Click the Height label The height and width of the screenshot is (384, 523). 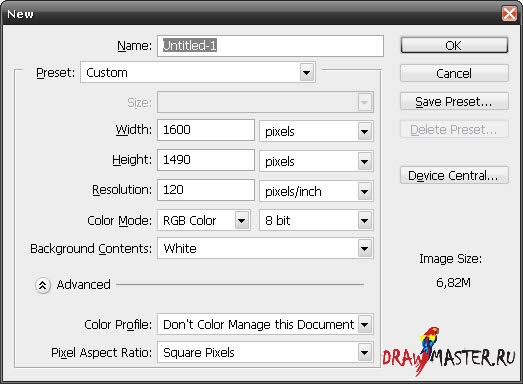click(x=132, y=160)
